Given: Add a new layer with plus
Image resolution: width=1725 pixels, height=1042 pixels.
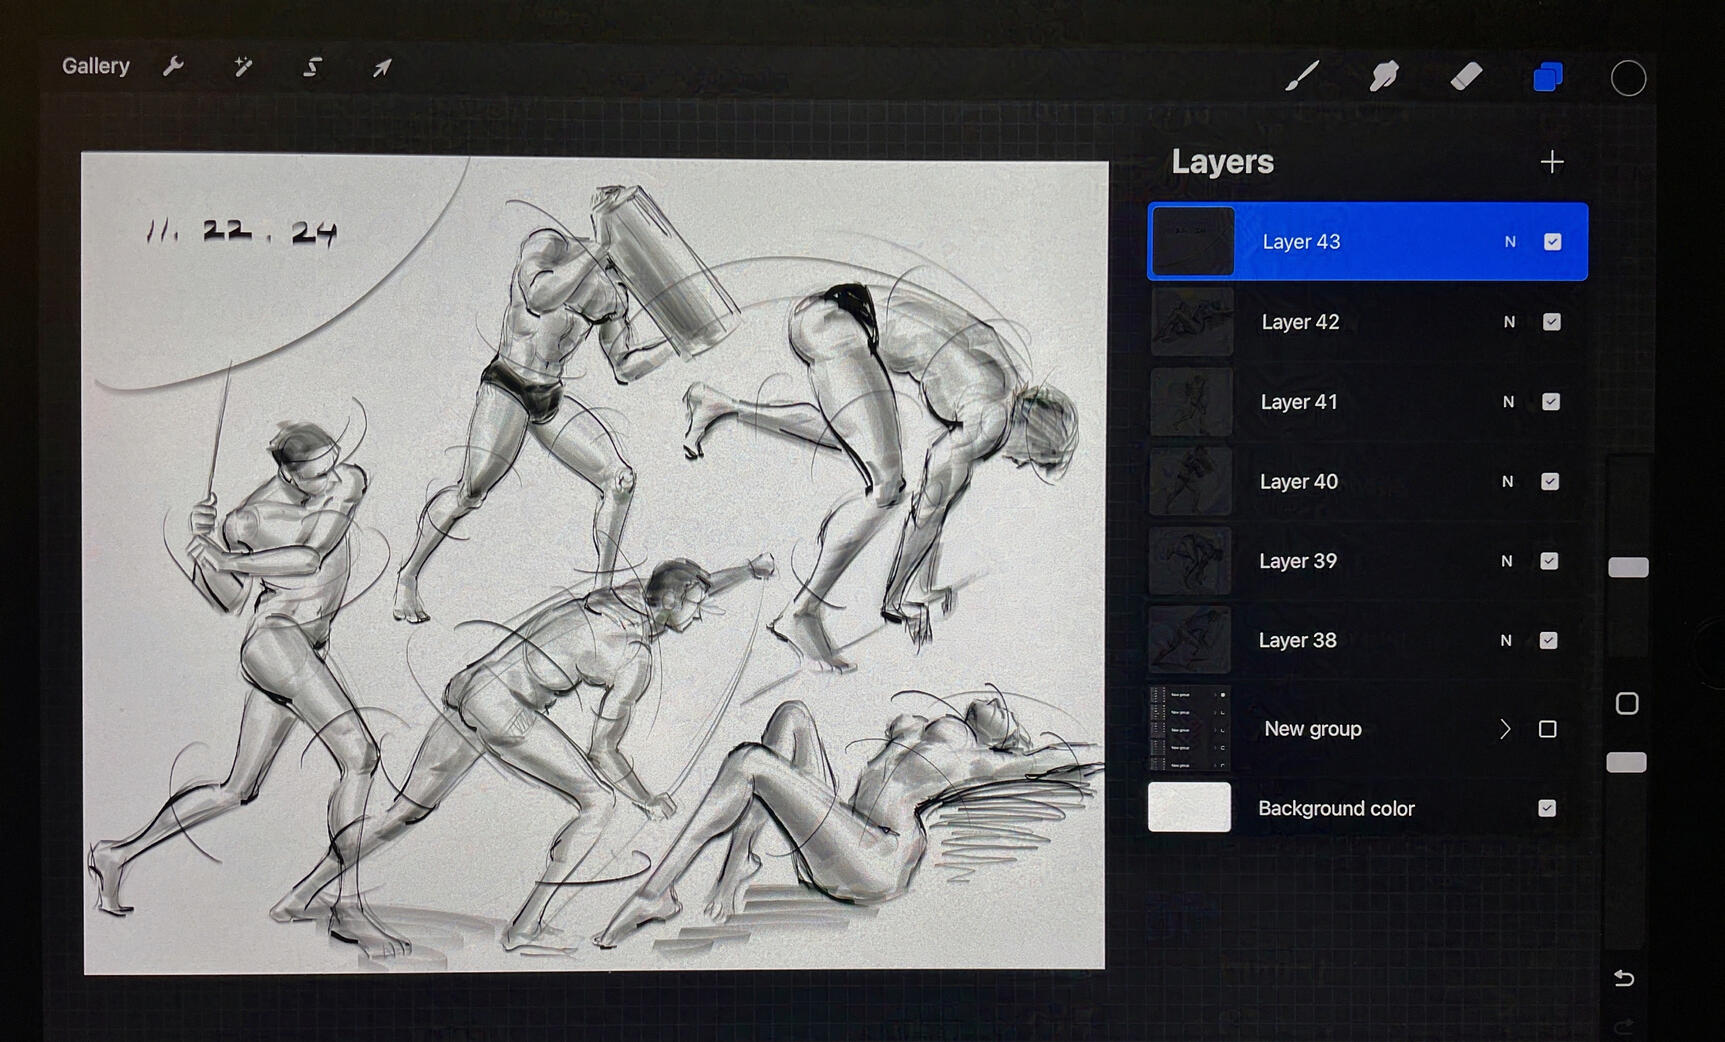Looking at the screenshot, I should [1552, 162].
